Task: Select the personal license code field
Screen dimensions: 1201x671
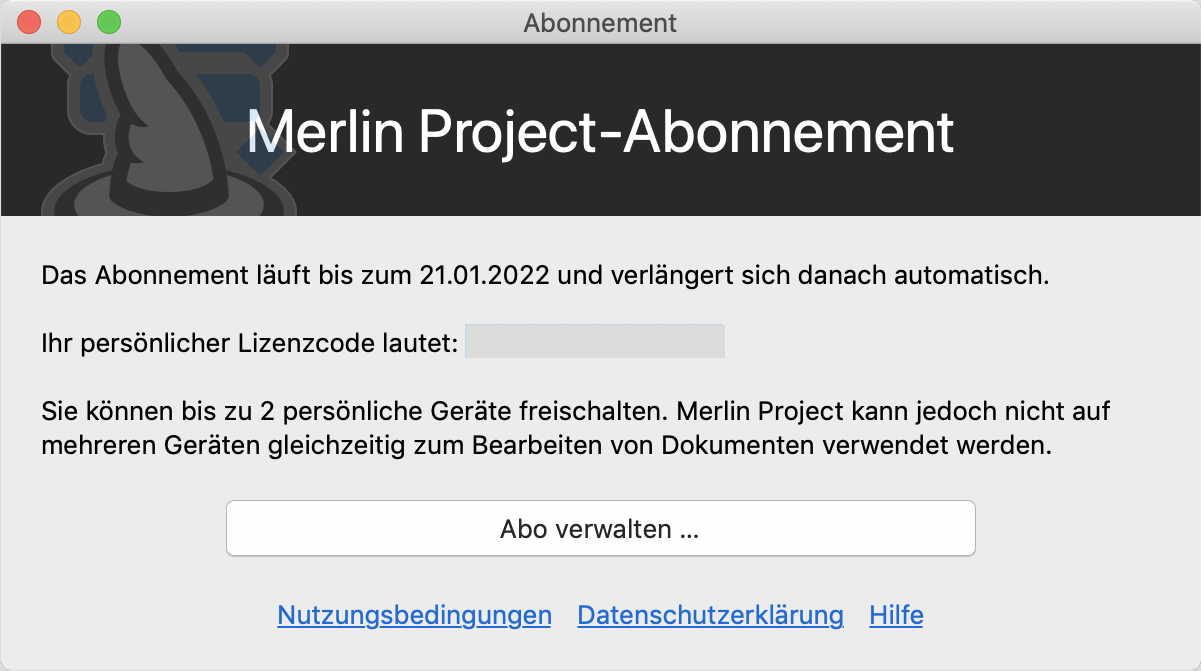Action: coord(595,342)
